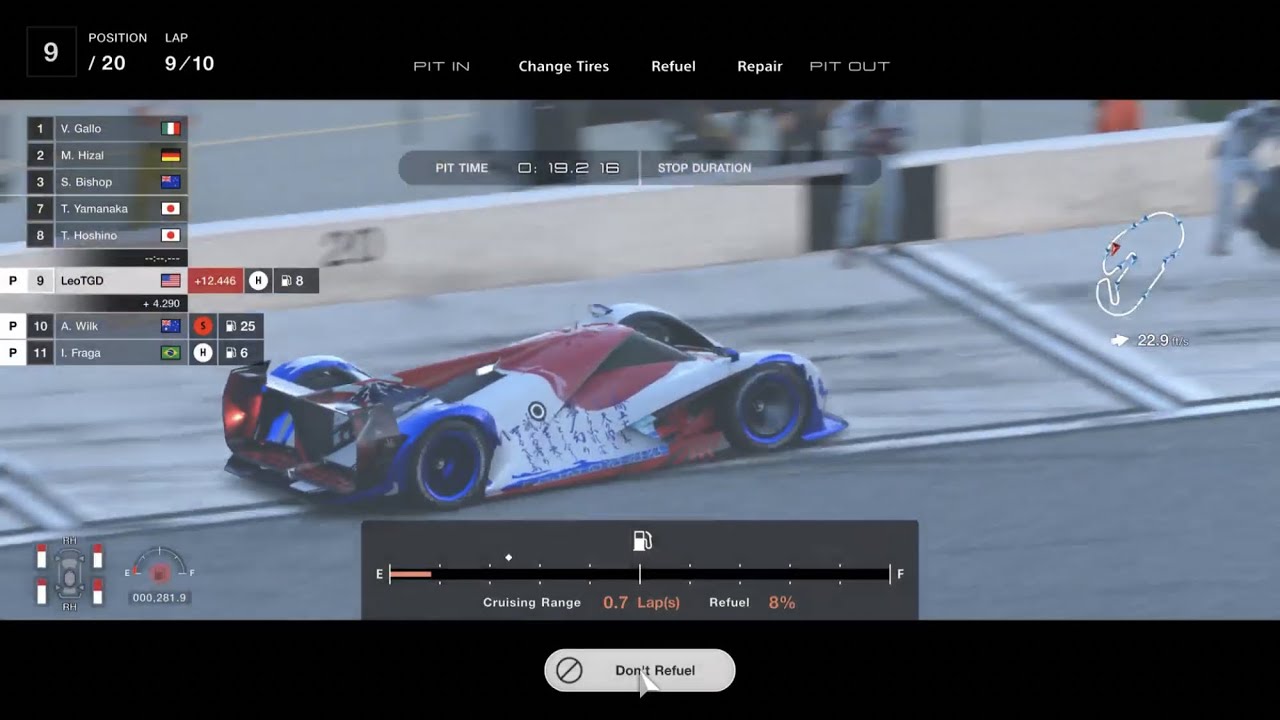Select the Change Tires pit step

[x=563, y=66]
